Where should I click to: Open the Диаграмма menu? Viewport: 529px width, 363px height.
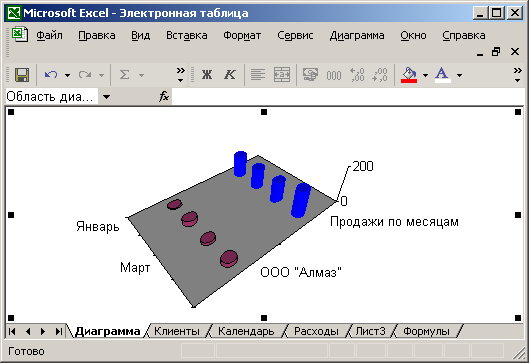[x=357, y=35]
